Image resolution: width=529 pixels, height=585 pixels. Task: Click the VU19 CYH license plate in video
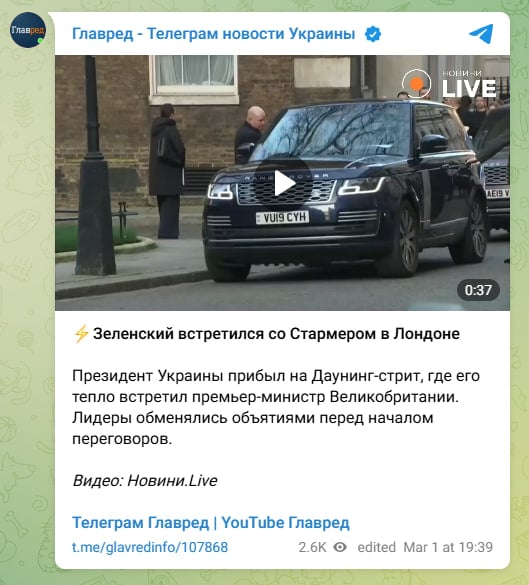pyautogui.click(x=282, y=217)
